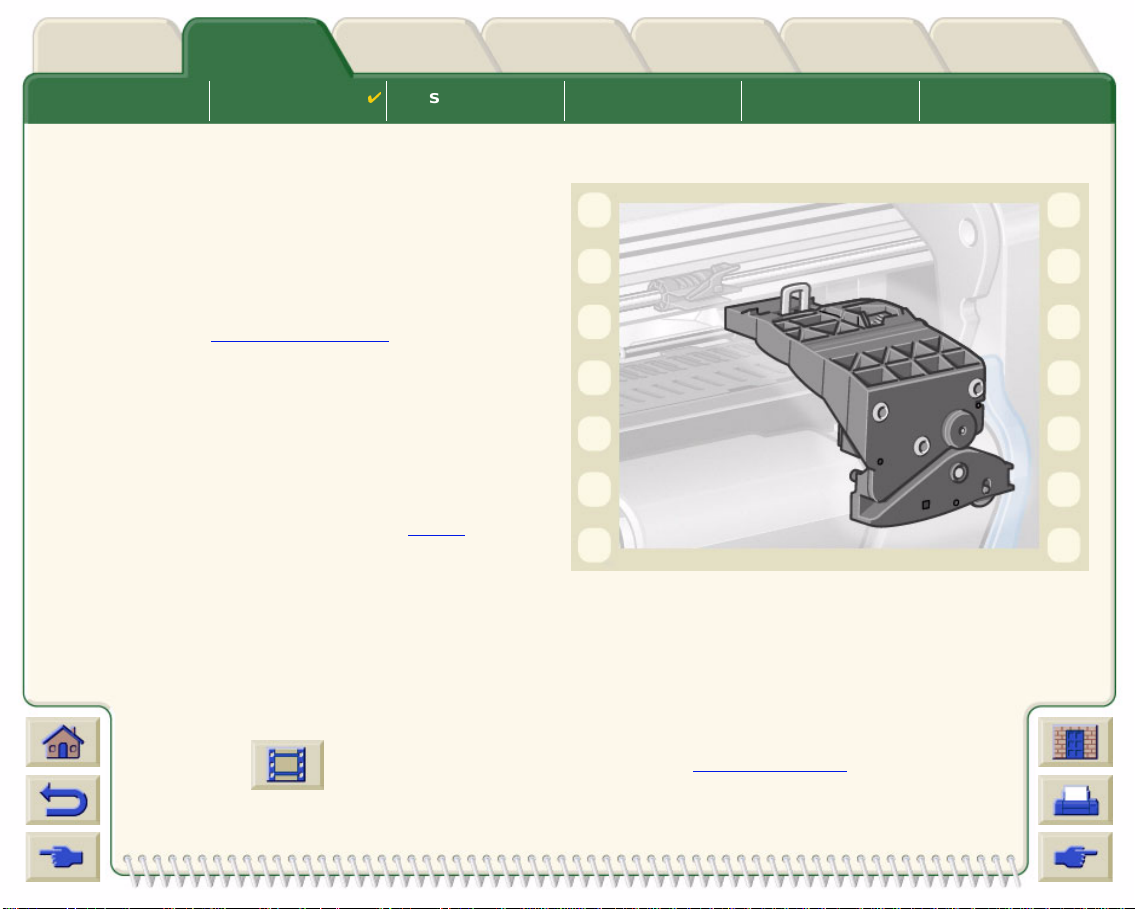This screenshot has height=909, width=1135.
Task: Select the section labeled with letter S
Action: click(x=476, y=101)
